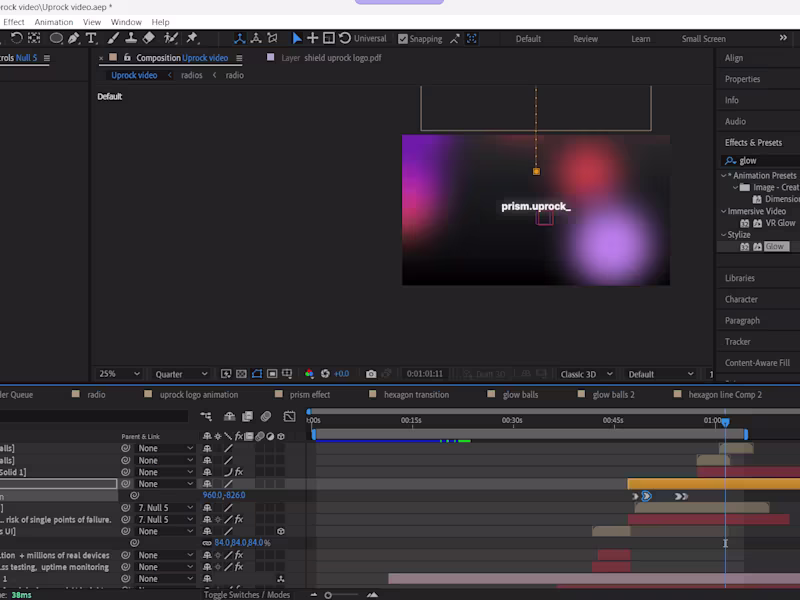The height and width of the screenshot is (600, 800).
Task: Select the Type tool
Action: point(91,38)
